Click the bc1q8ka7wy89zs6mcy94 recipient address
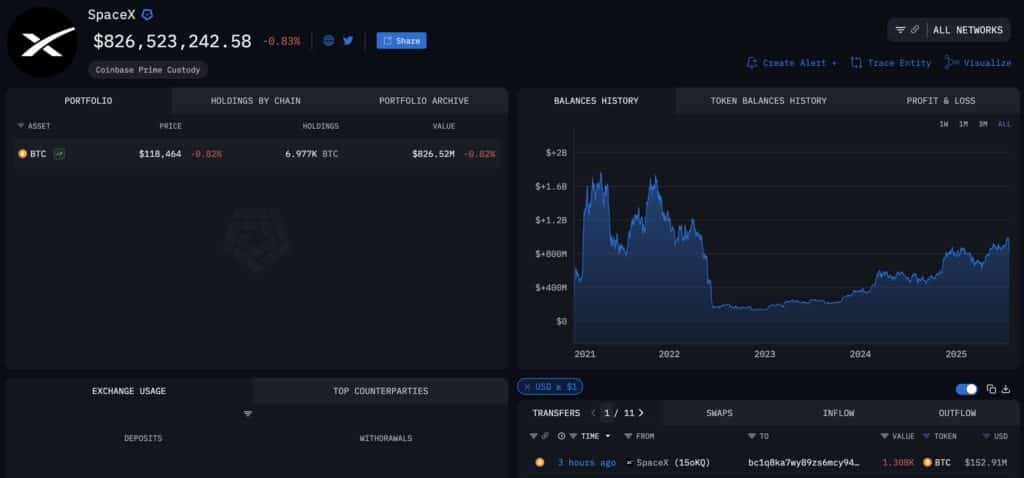Screen dimensions: 1024x478 click(804, 462)
